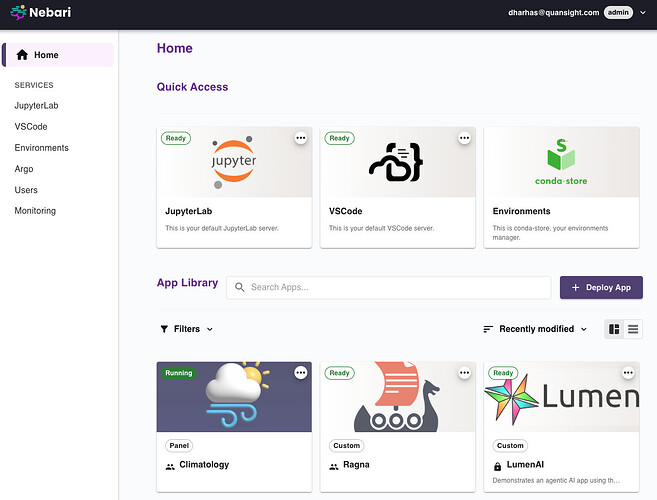657x500 pixels.
Task: Click the plus icon on Deploy App
Action: click(575, 288)
